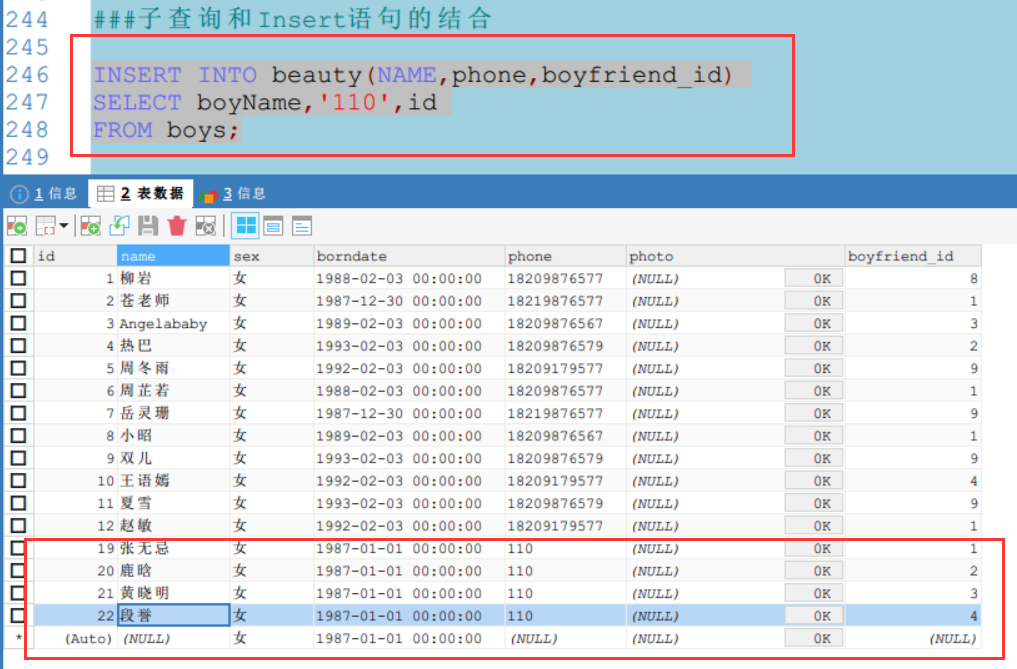This screenshot has height=669, width=1017.
Task: Click the name cell 双儿
Action: click(x=173, y=458)
